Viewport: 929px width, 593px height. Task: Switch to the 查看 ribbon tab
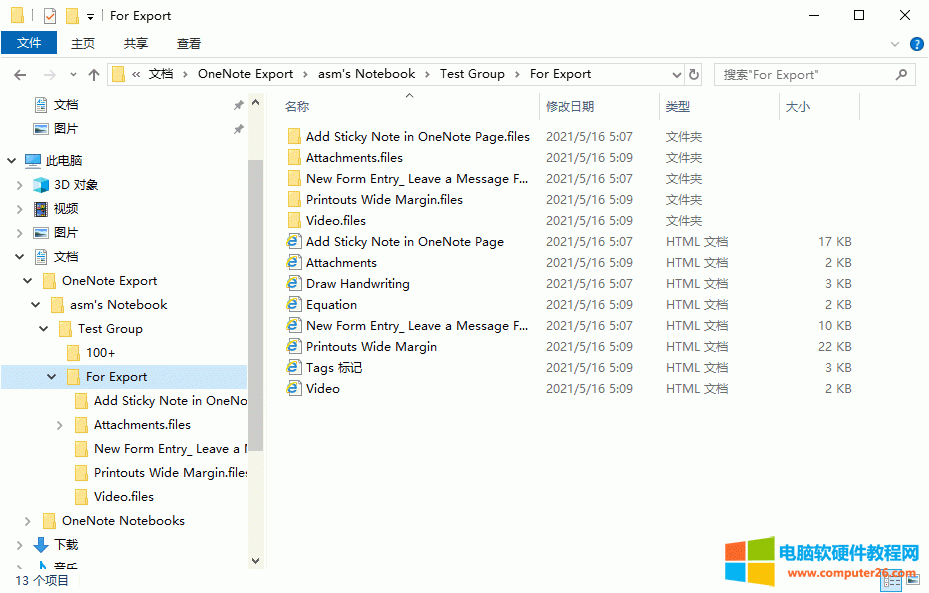pos(190,43)
